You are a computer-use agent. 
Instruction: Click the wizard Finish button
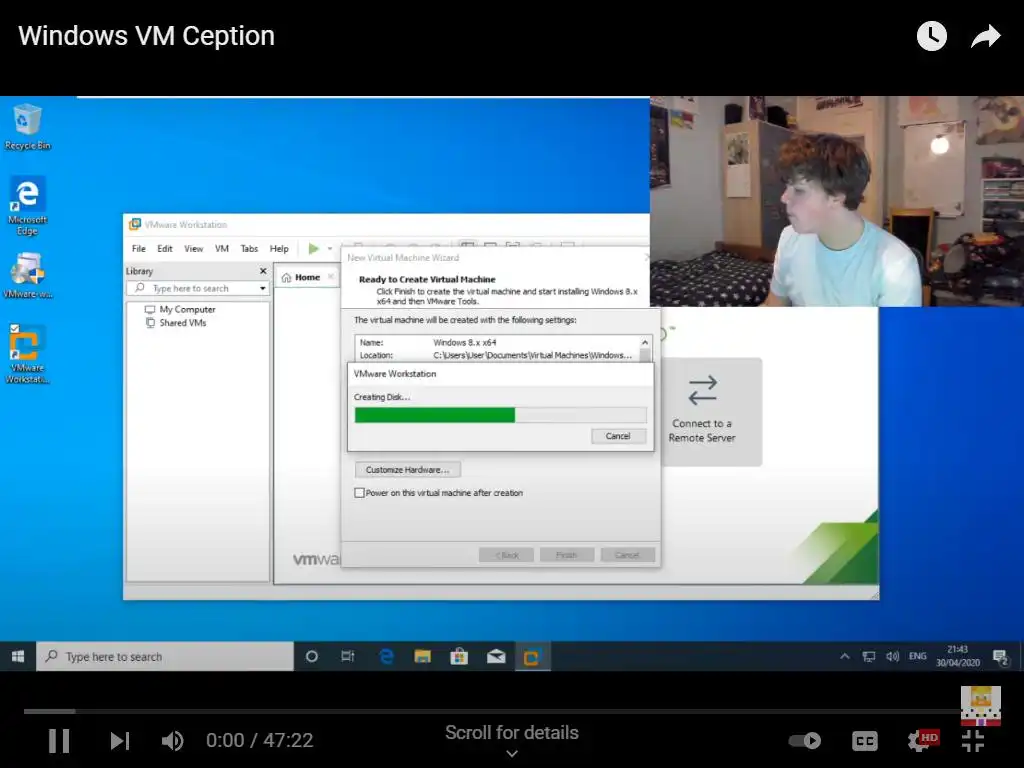click(567, 555)
